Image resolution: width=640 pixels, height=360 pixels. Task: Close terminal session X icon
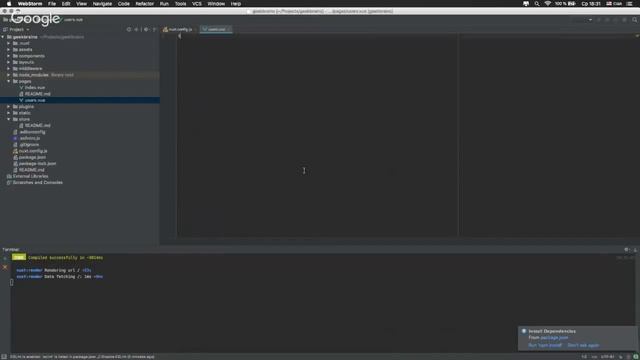pyautogui.click(x=5, y=267)
